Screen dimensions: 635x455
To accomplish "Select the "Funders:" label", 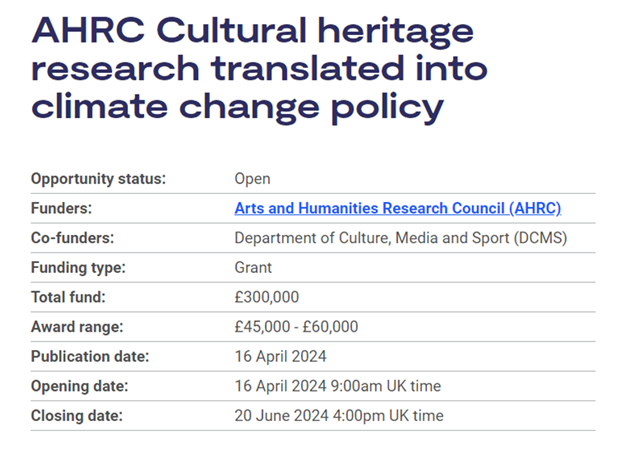I will tap(62, 208).
